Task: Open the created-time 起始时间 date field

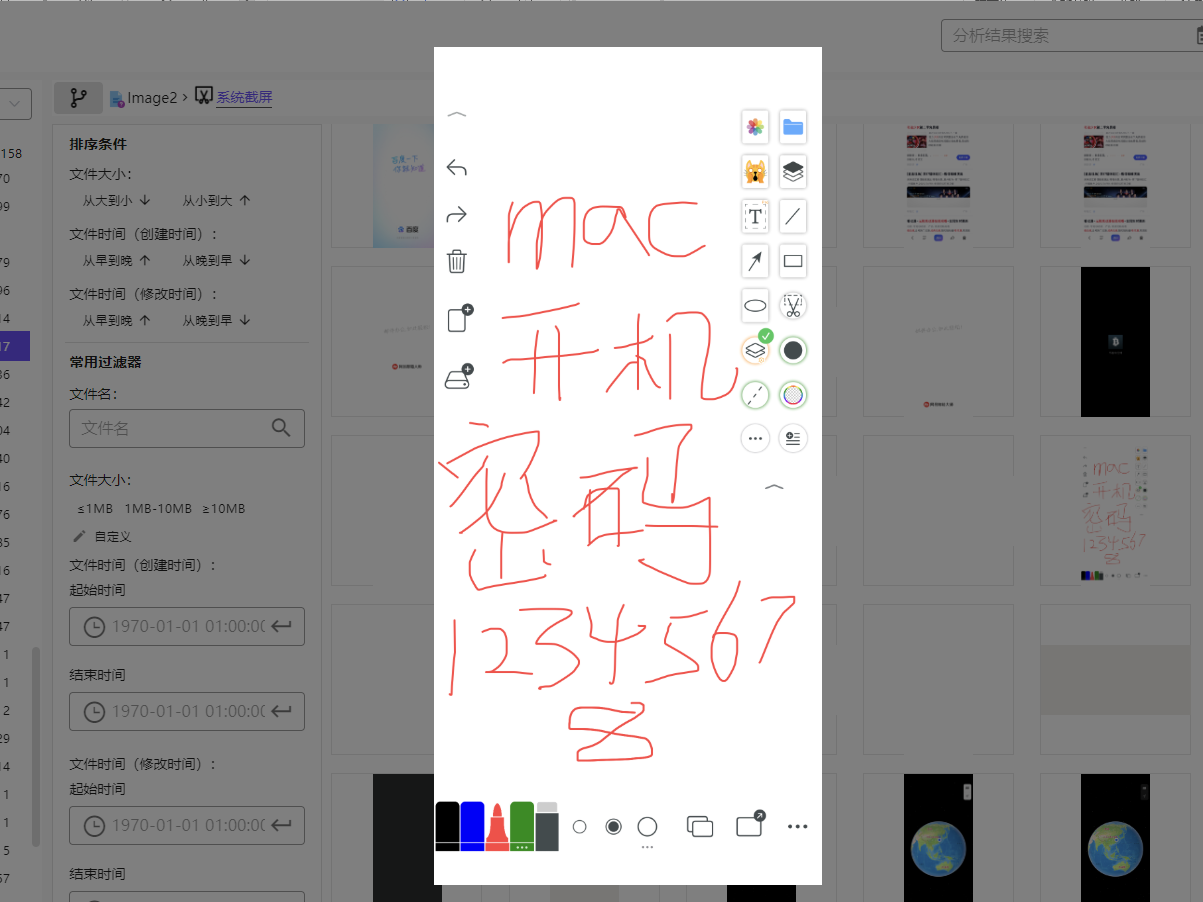Action: pyautogui.click(x=187, y=627)
